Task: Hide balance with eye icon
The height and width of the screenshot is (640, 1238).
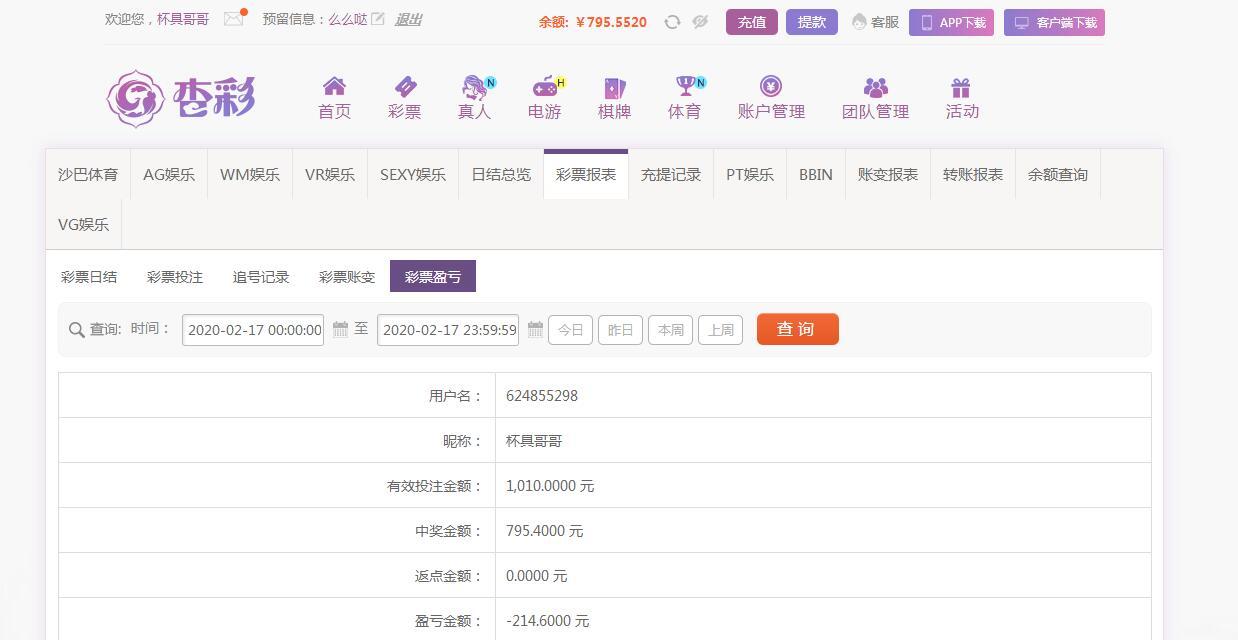Action: [700, 22]
